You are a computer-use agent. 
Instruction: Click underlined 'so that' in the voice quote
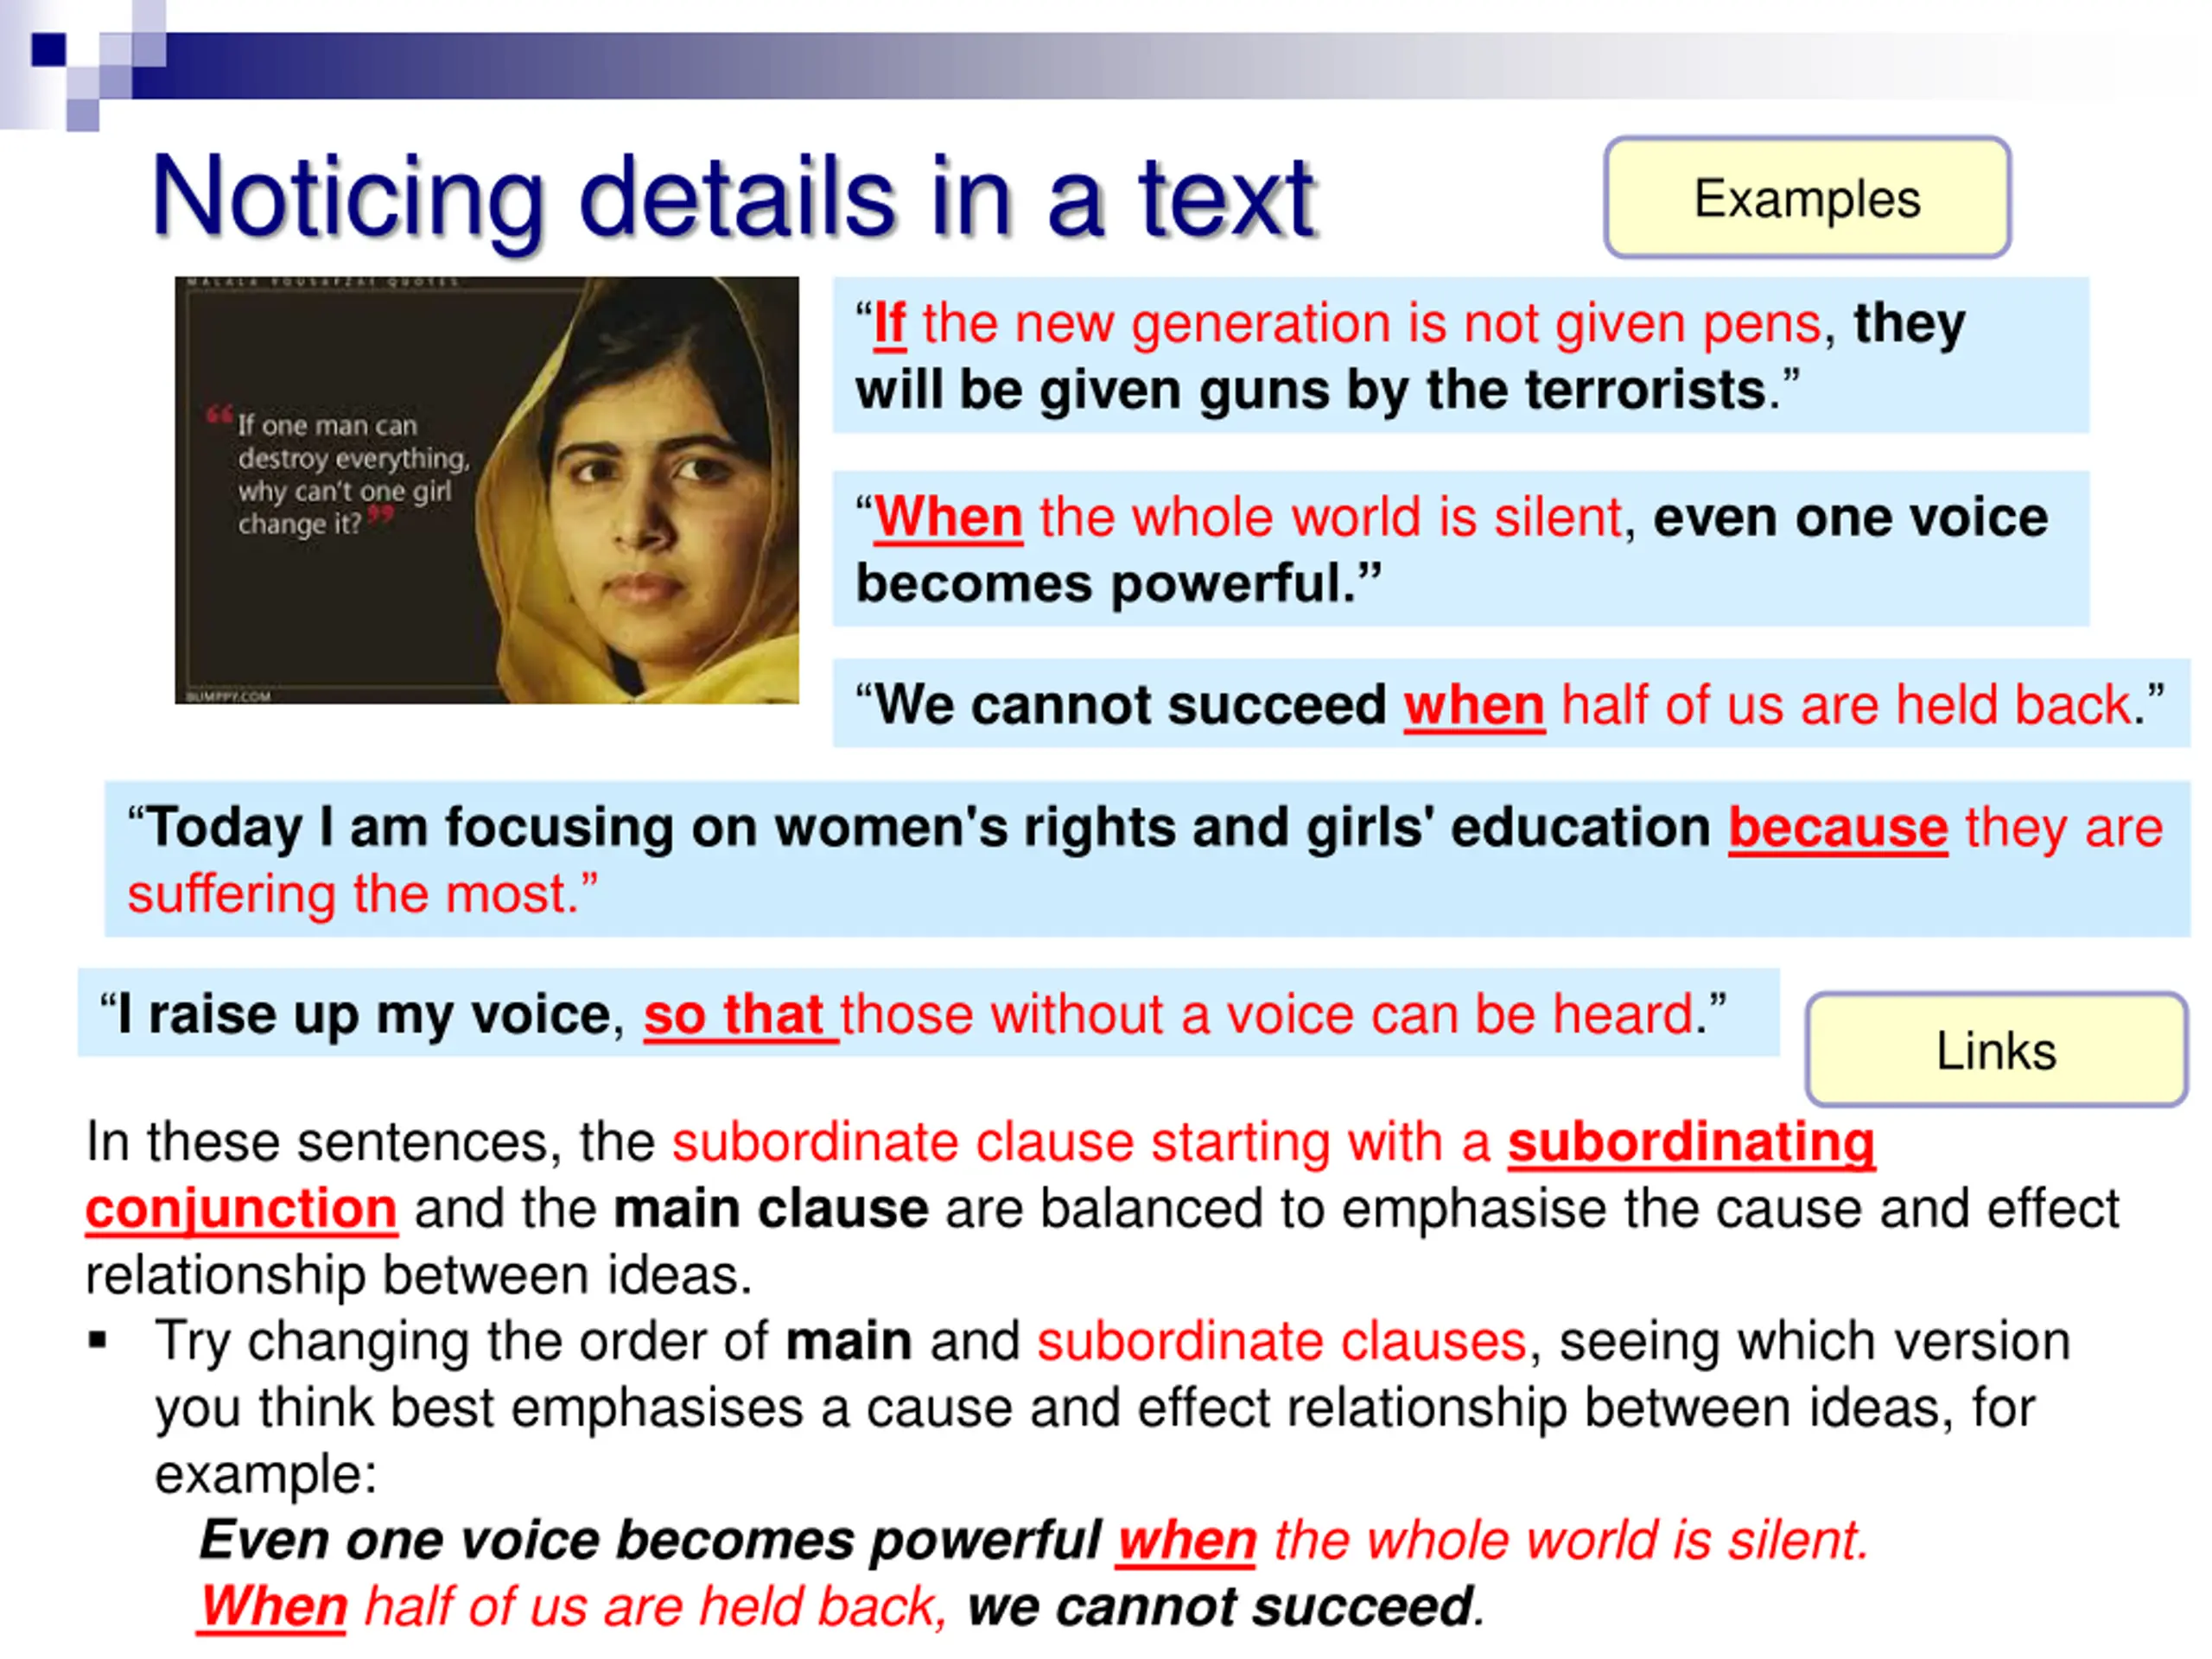tap(740, 1016)
